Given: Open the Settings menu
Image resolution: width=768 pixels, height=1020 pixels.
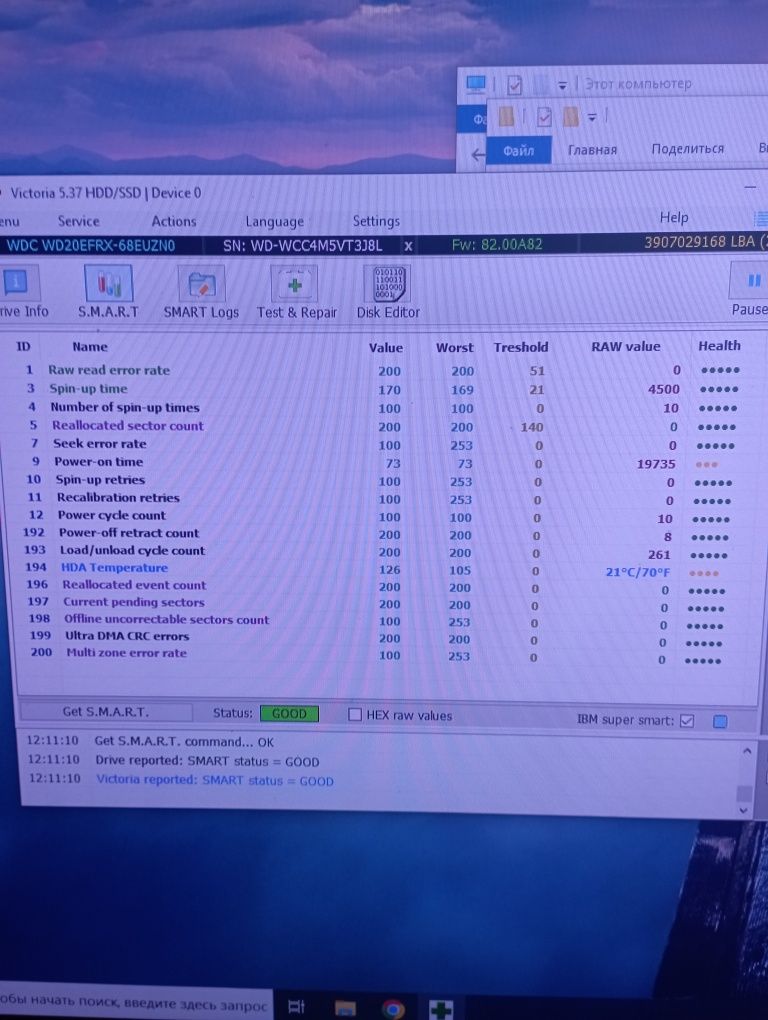Looking at the screenshot, I should [376, 221].
